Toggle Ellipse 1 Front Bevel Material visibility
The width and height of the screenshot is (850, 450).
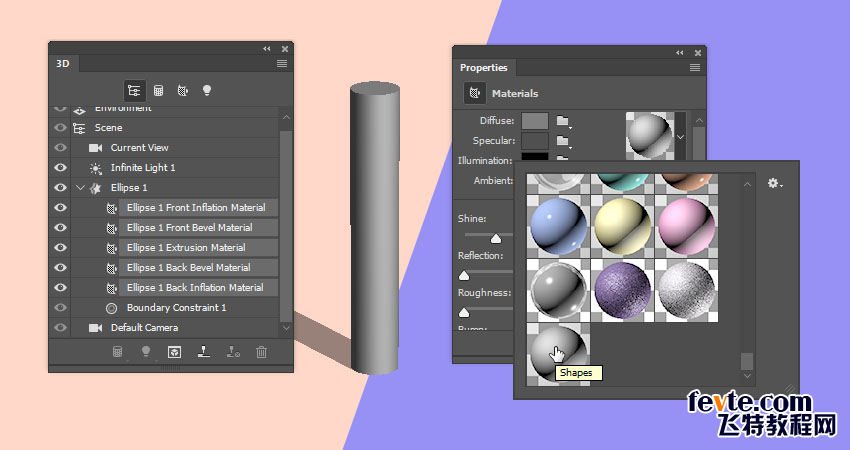(x=60, y=228)
